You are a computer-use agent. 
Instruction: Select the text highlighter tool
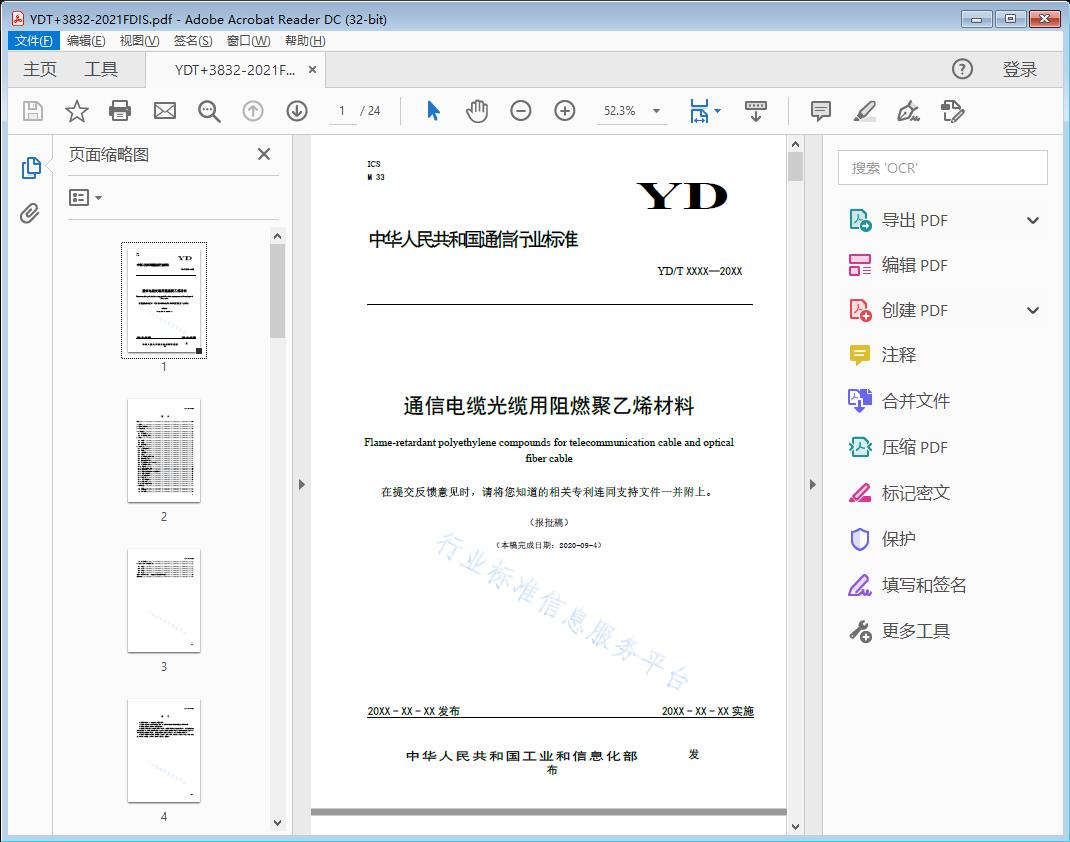pos(866,111)
